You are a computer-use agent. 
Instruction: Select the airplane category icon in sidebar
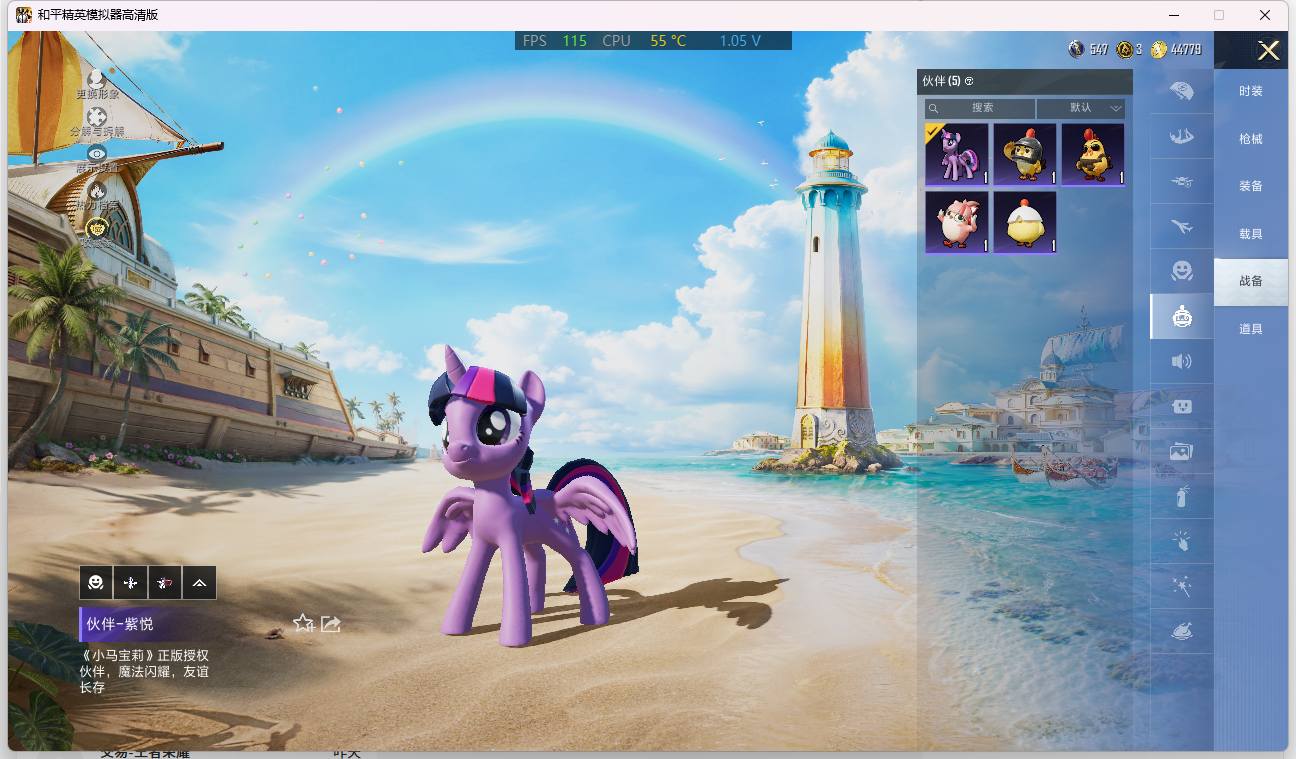tap(1182, 227)
